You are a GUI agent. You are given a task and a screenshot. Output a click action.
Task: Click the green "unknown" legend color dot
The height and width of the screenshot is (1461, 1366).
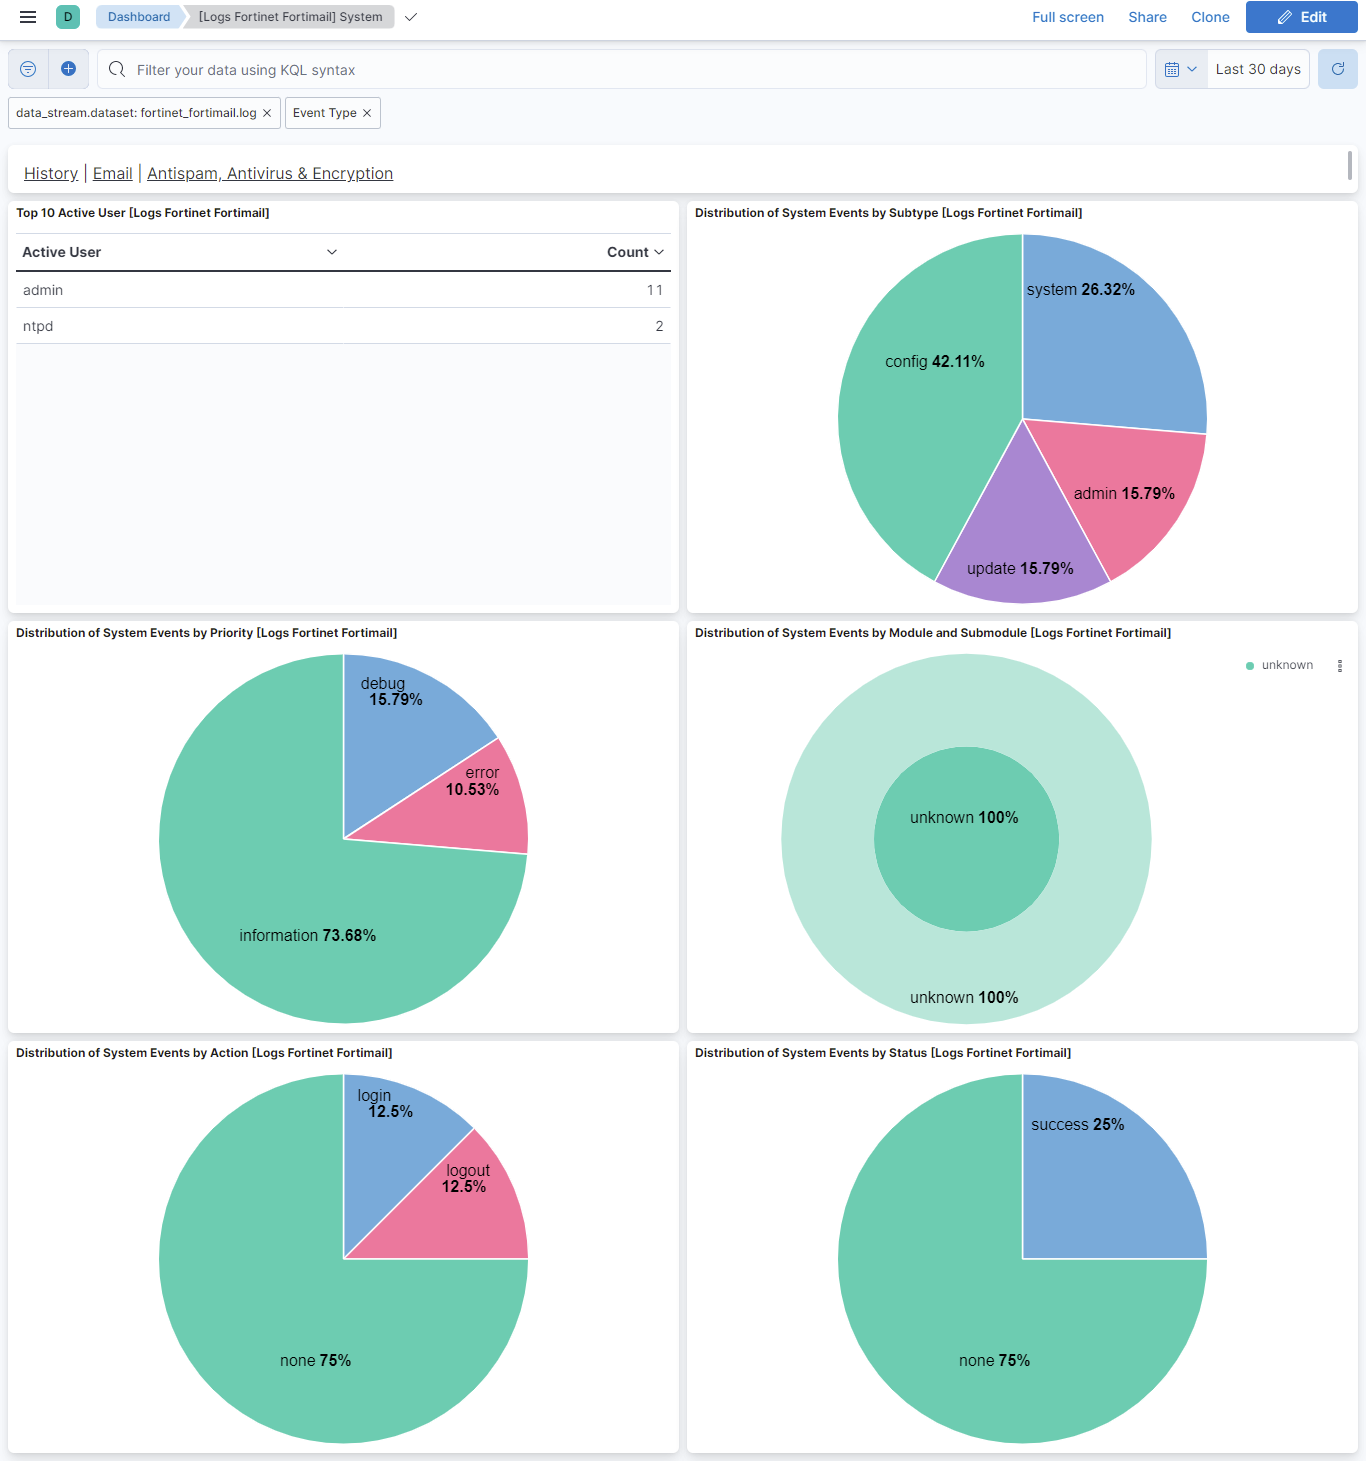1248,665
